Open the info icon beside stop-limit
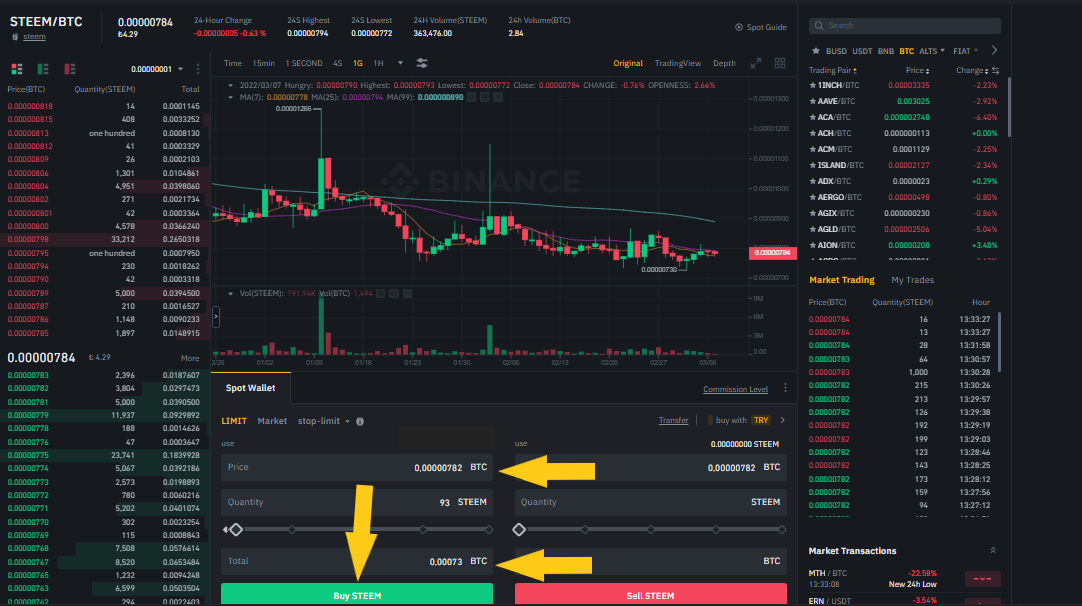1082x606 pixels. [360, 421]
